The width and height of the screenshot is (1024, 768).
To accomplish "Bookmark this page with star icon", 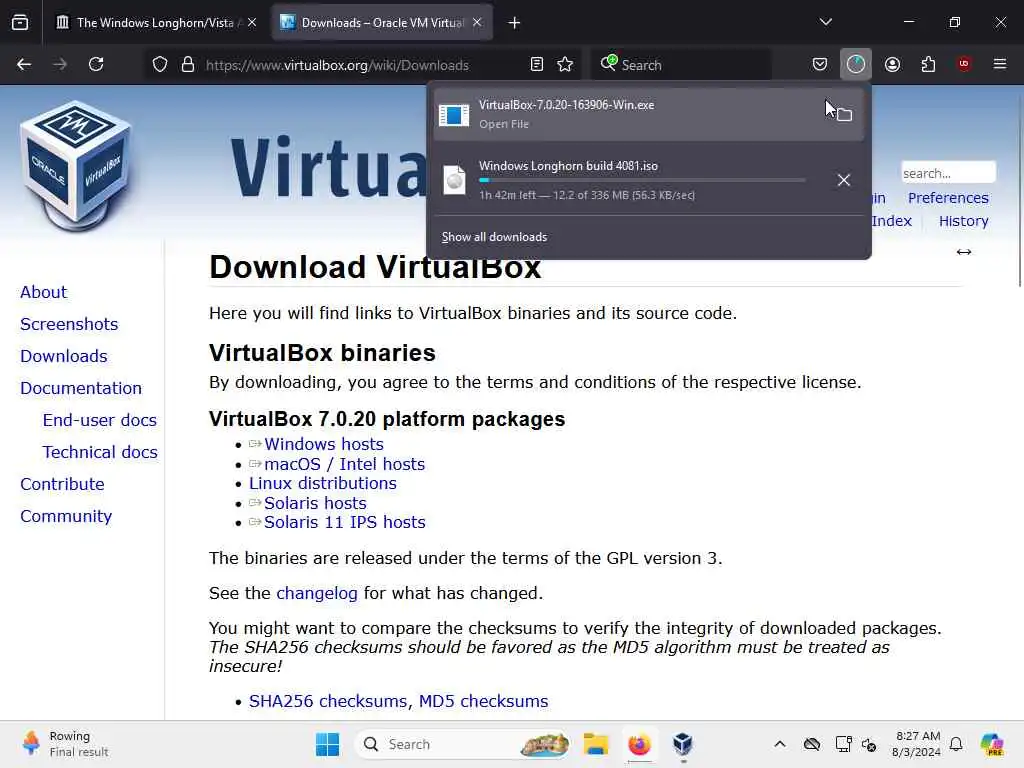I will point(565,65).
